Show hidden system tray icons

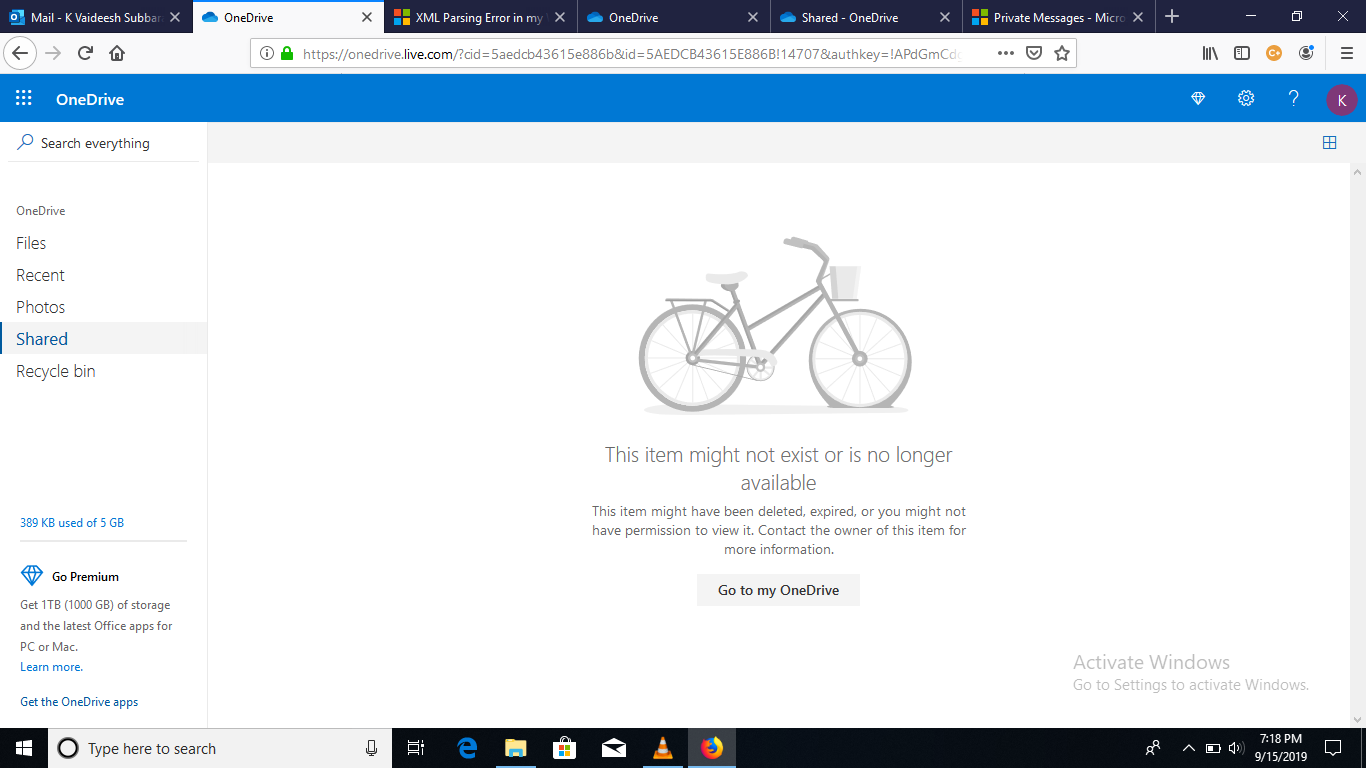(x=1189, y=748)
